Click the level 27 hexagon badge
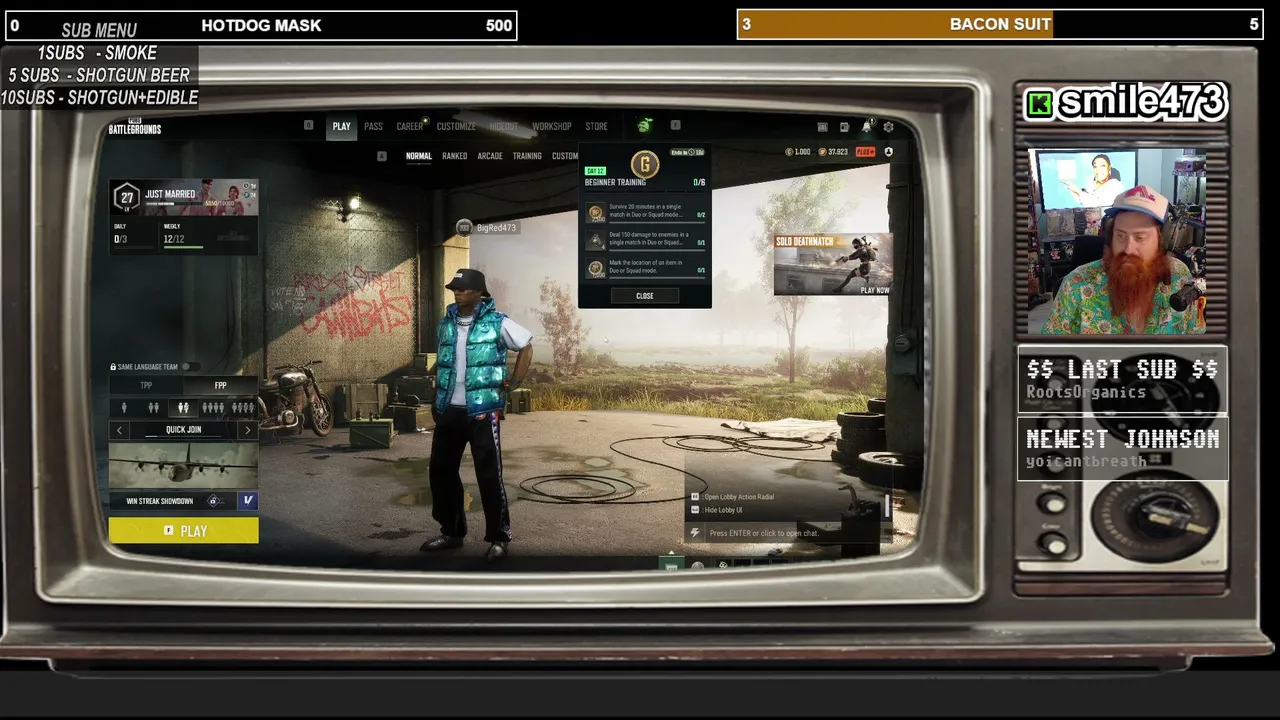Screen dimensions: 1280x720 coord(127,197)
